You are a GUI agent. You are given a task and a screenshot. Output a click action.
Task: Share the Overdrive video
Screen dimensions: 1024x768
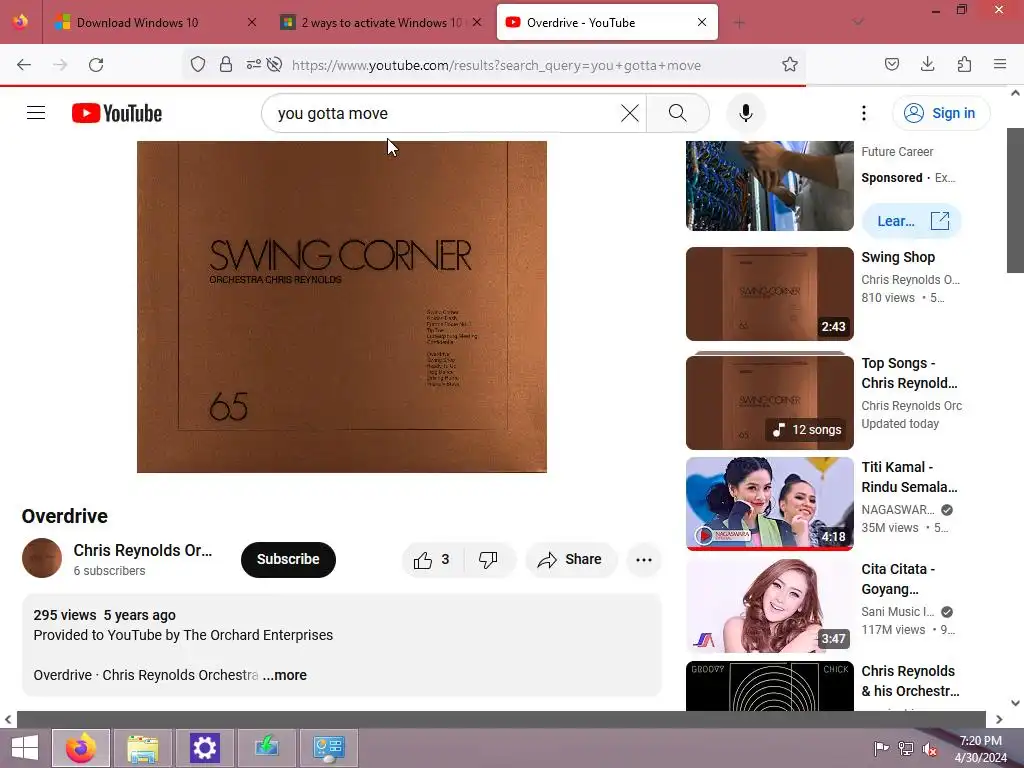tap(569, 560)
